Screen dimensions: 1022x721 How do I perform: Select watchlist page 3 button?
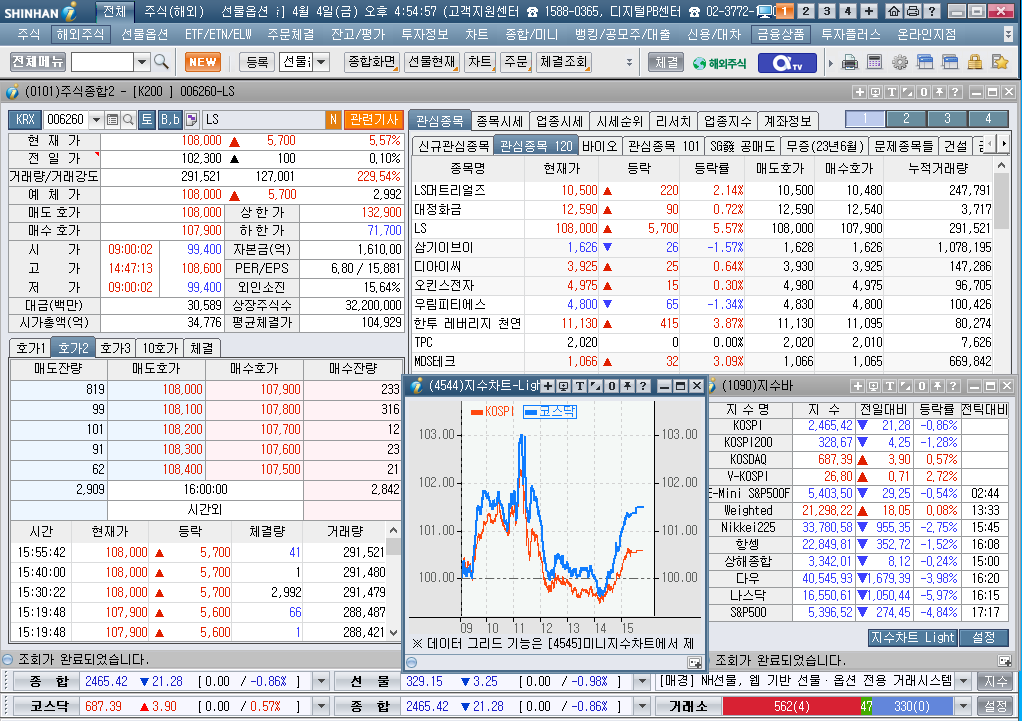pyautogui.click(x=947, y=119)
